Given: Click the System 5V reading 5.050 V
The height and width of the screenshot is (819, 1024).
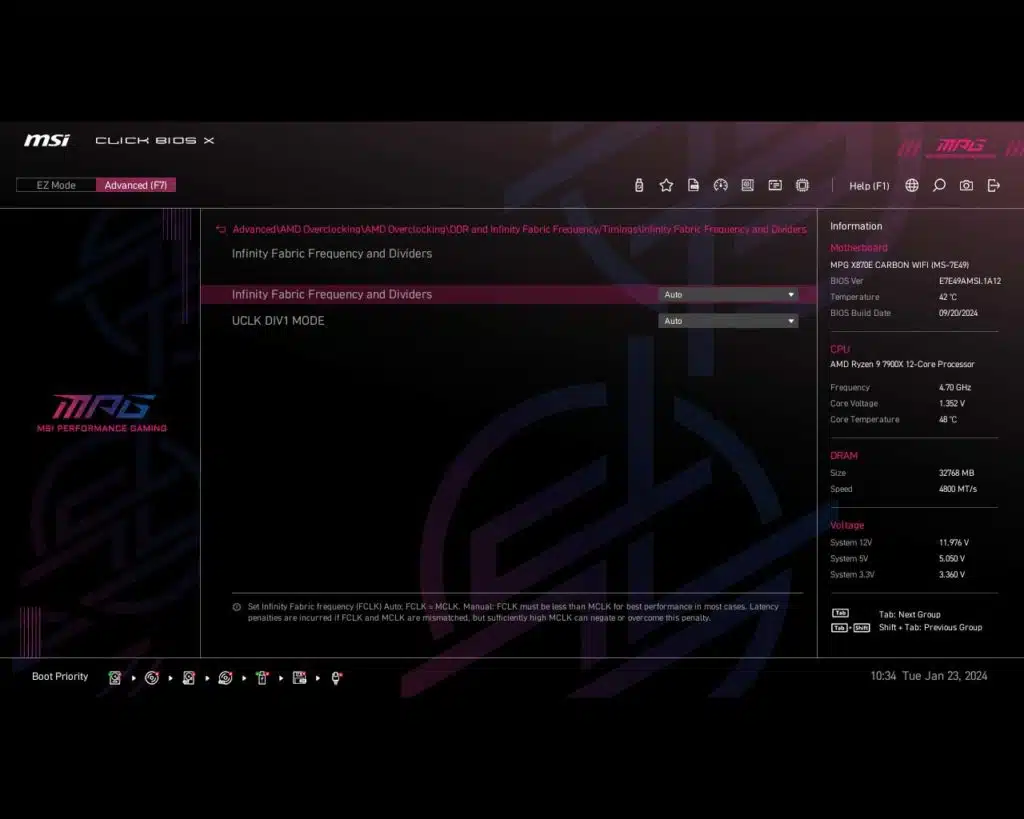Looking at the screenshot, I should coord(952,558).
